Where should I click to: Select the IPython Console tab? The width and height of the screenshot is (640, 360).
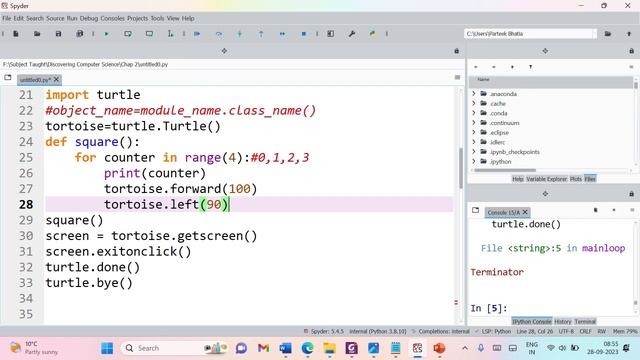tap(531, 322)
